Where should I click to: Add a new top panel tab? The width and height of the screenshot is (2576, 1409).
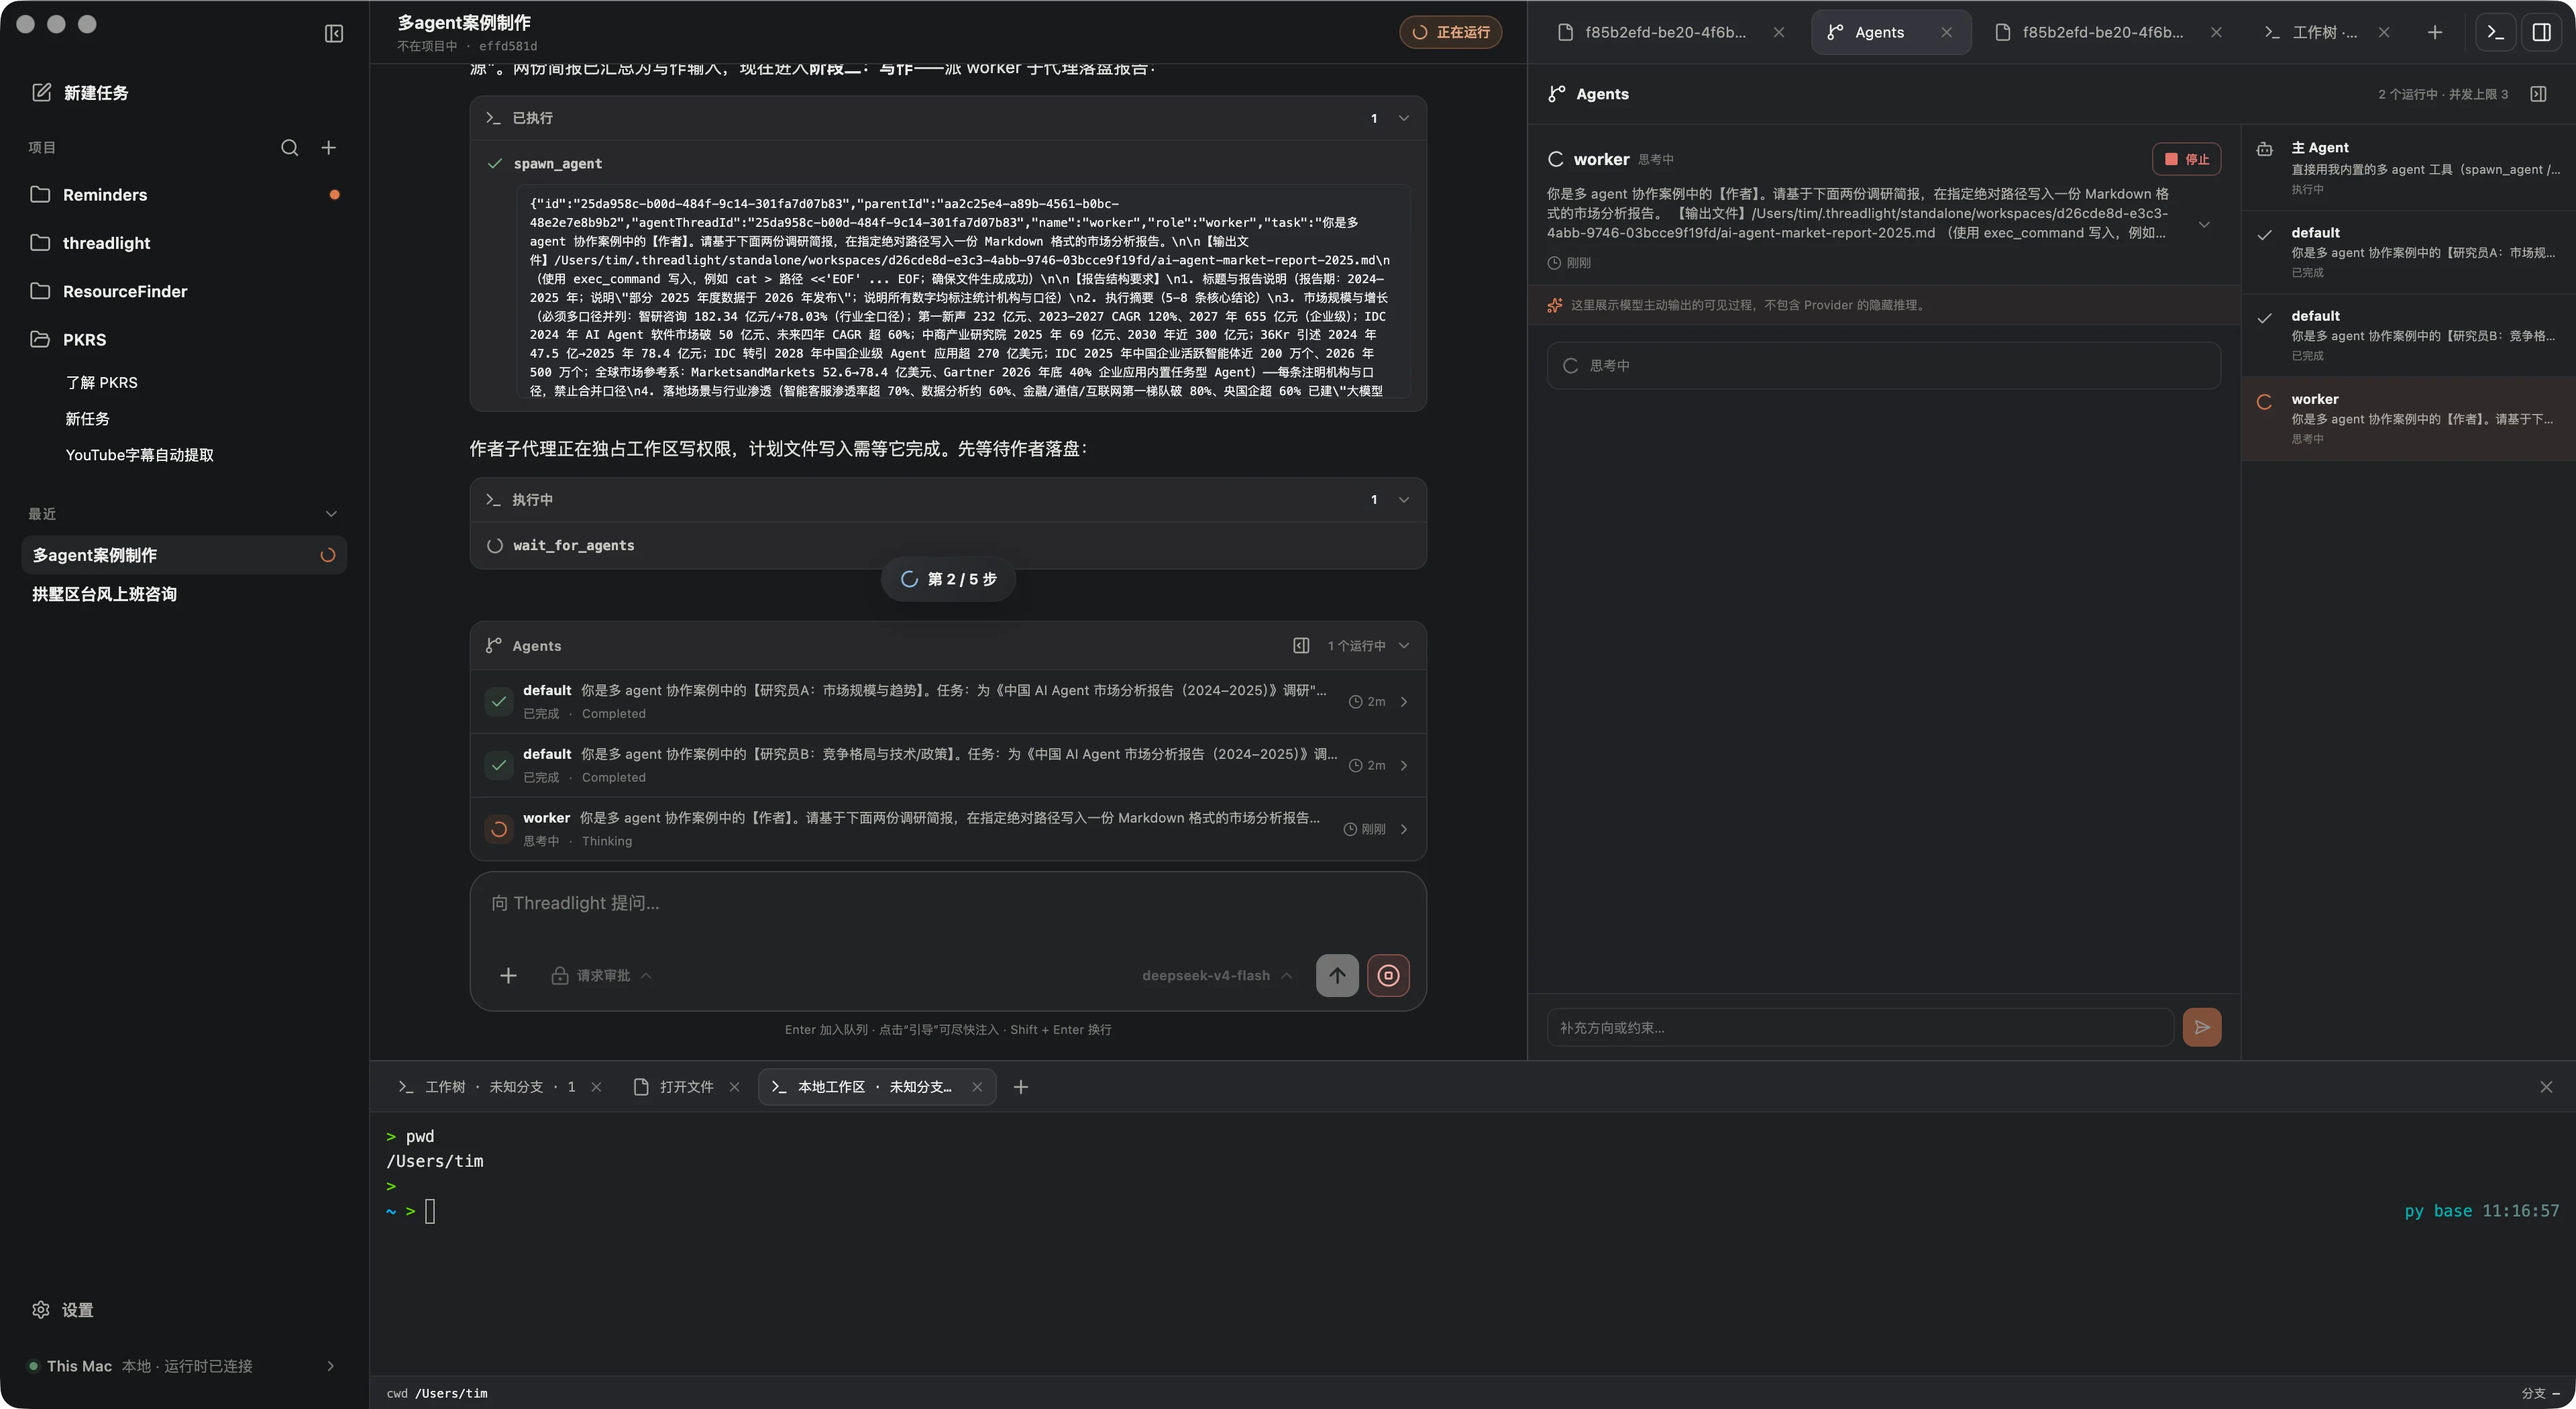2435,32
